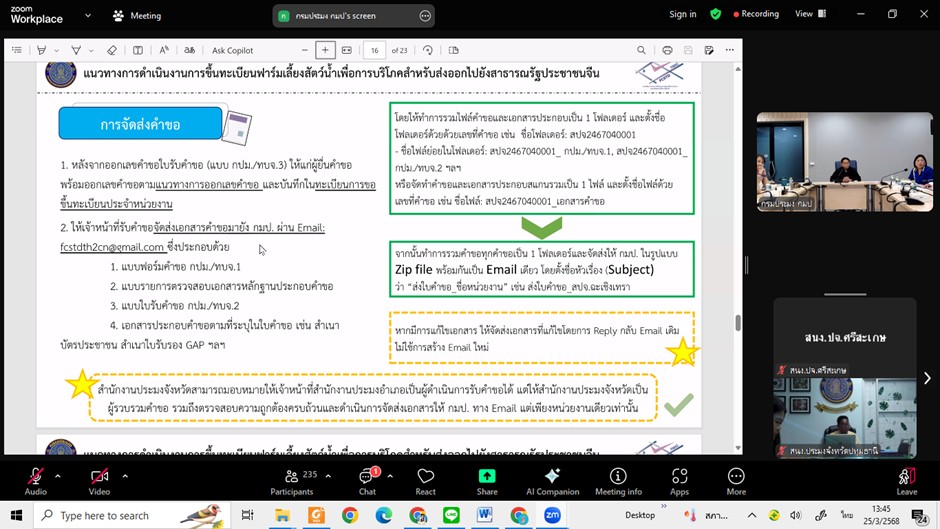This screenshot has height=529, width=940.
Task: Click the PDF vertical scrollbar thumb
Action: [738, 323]
